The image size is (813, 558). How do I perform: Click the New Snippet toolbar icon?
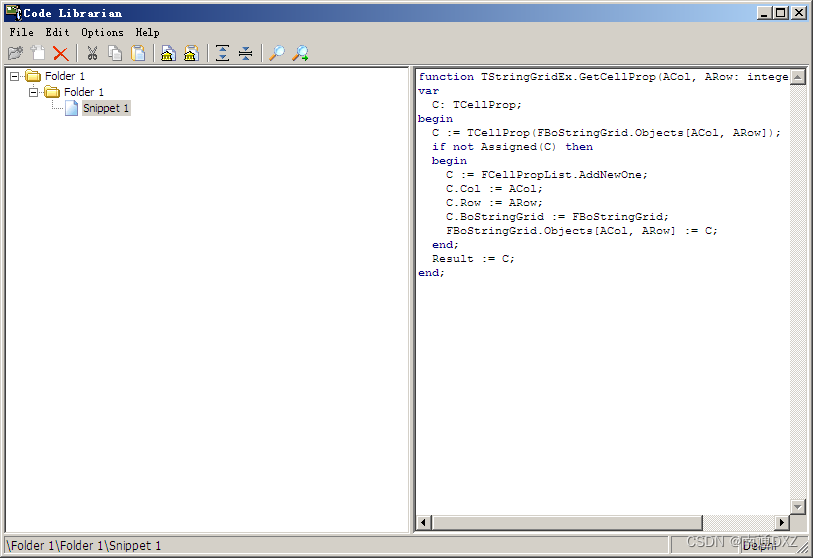click(x=38, y=53)
